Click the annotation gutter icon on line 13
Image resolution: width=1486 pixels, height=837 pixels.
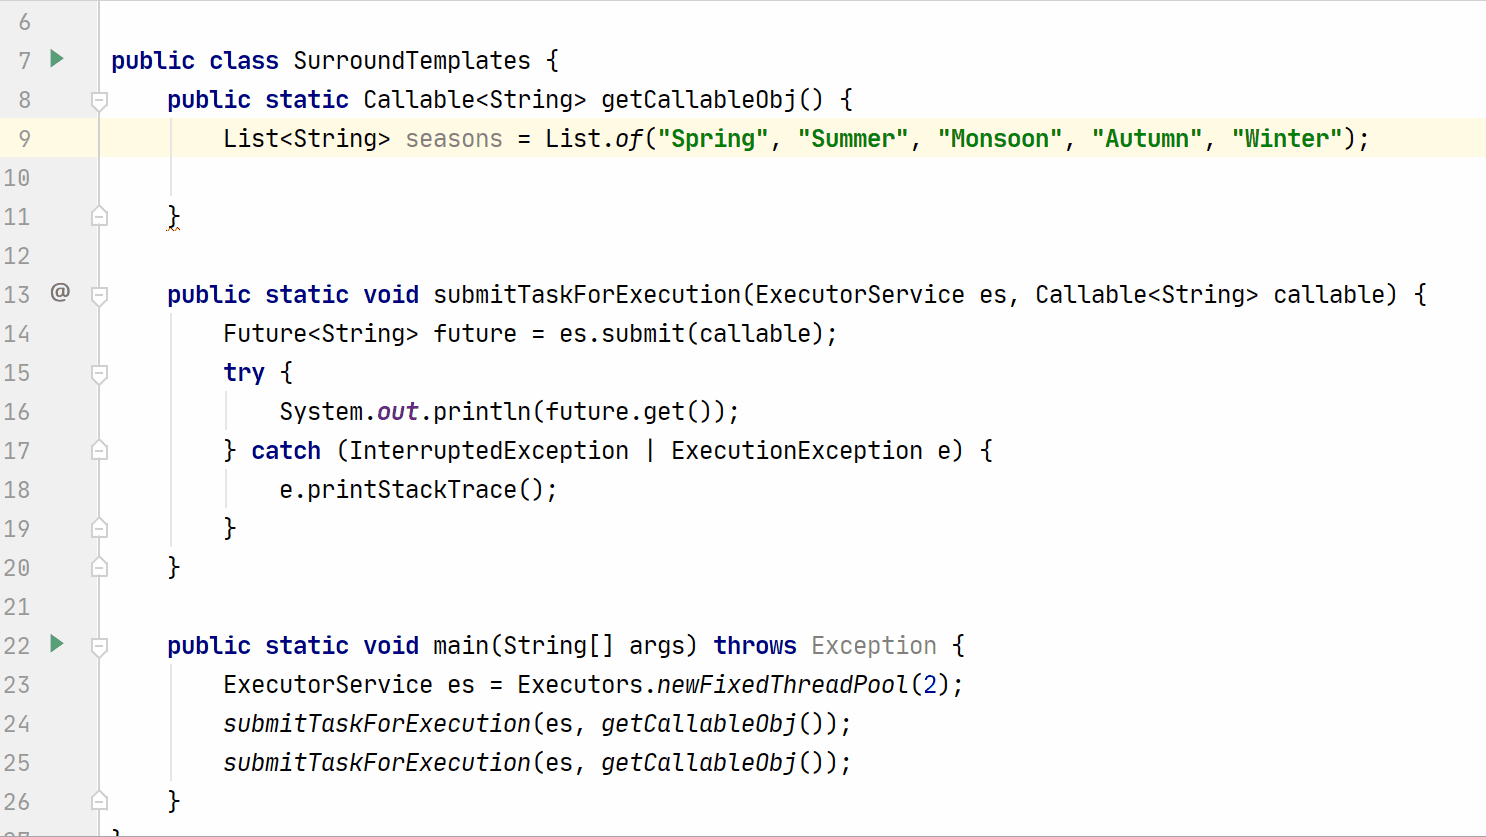pyautogui.click(x=60, y=293)
